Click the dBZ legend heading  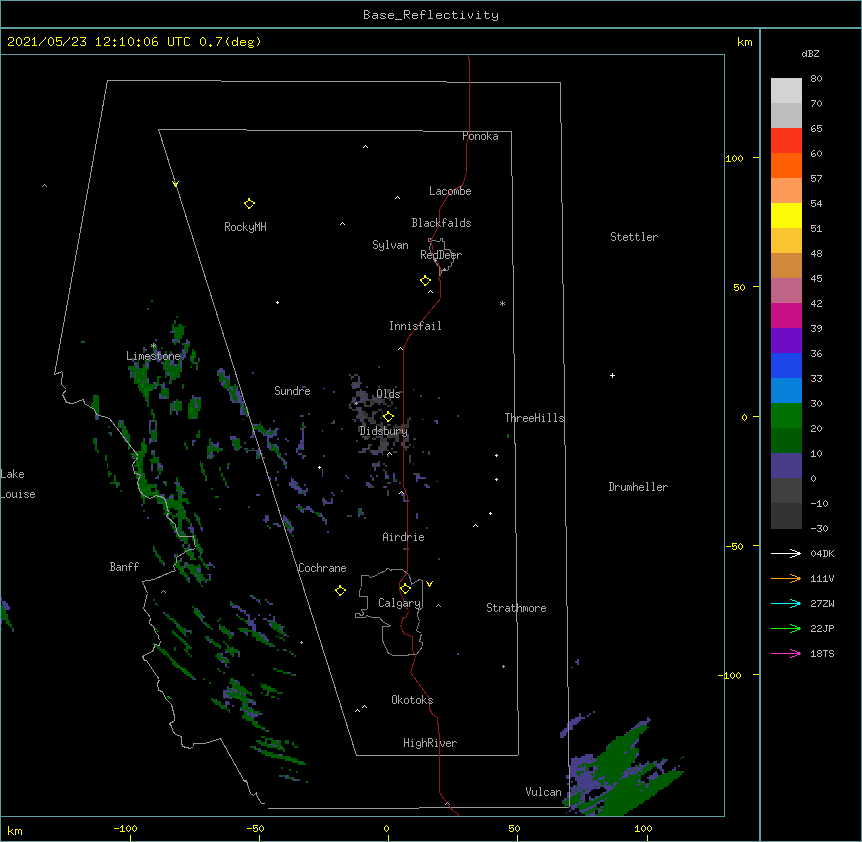810,53
